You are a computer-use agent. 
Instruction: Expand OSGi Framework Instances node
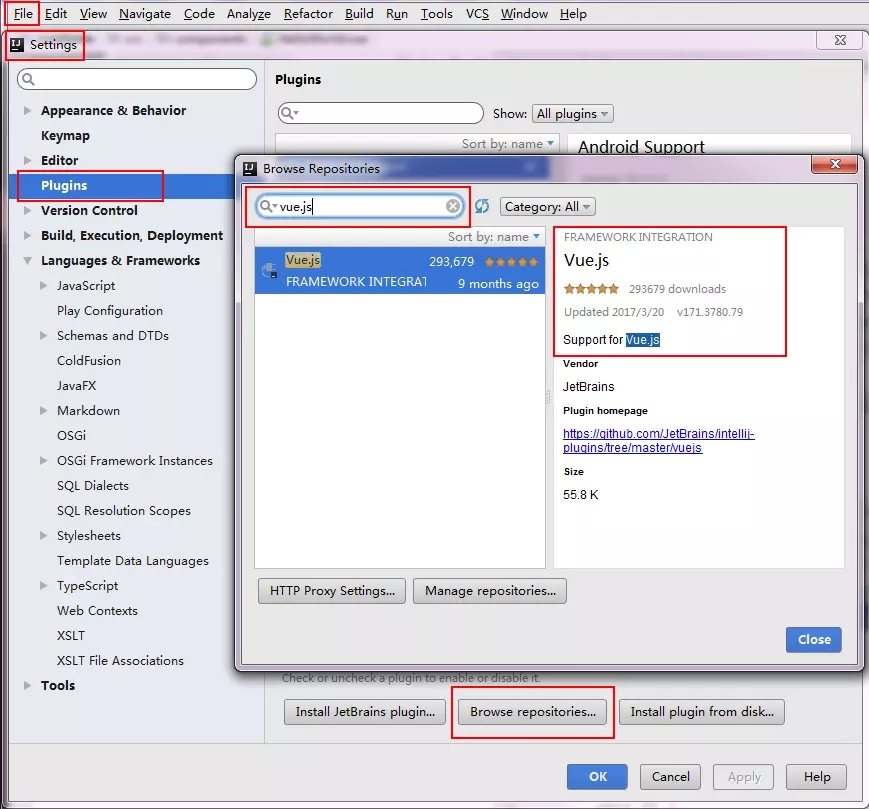pyautogui.click(x=43, y=460)
